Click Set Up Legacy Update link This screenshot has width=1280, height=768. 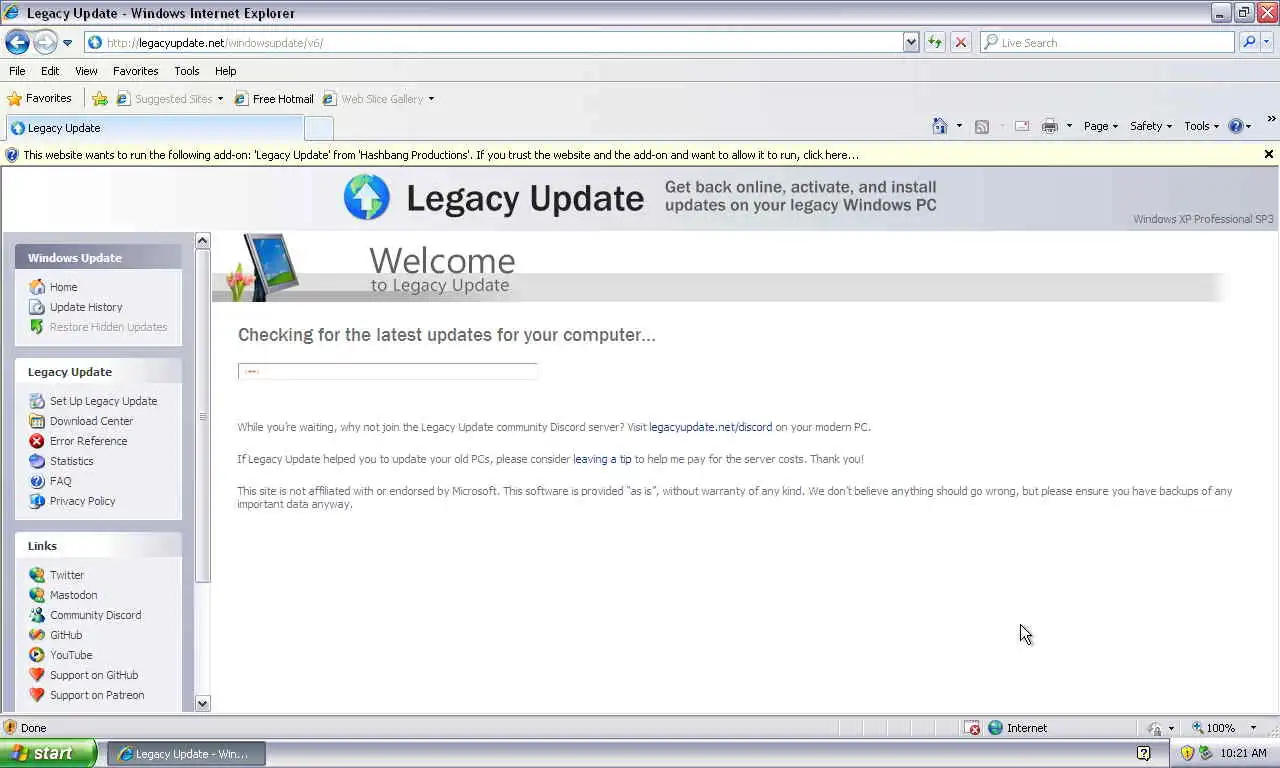[x=103, y=401]
